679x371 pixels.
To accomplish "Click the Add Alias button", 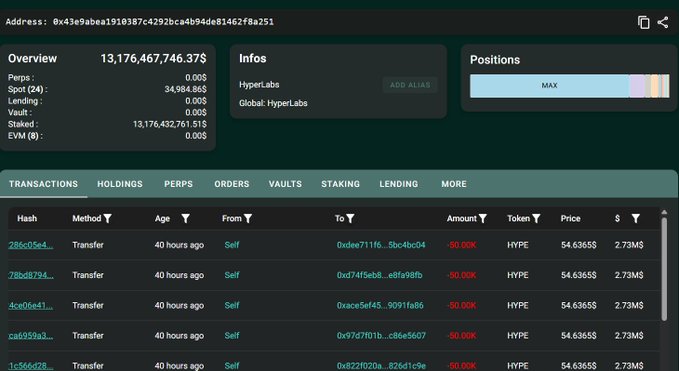I will (x=410, y=85).
